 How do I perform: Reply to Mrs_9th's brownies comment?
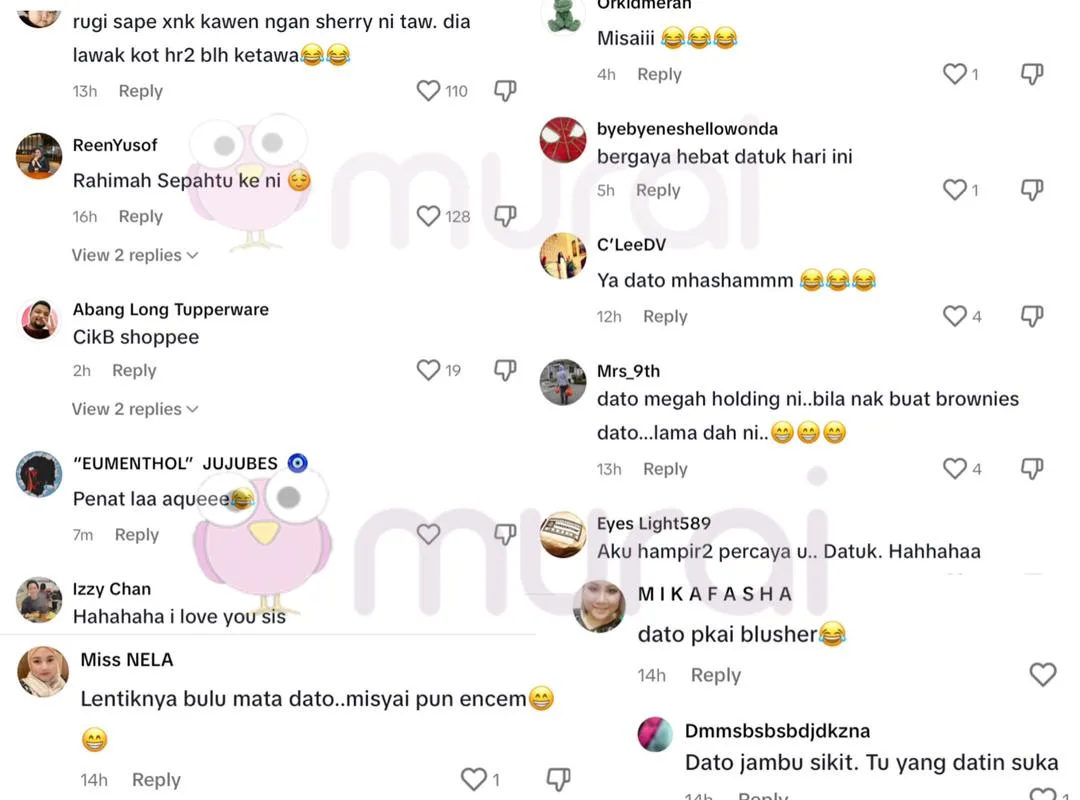point(665,469)
